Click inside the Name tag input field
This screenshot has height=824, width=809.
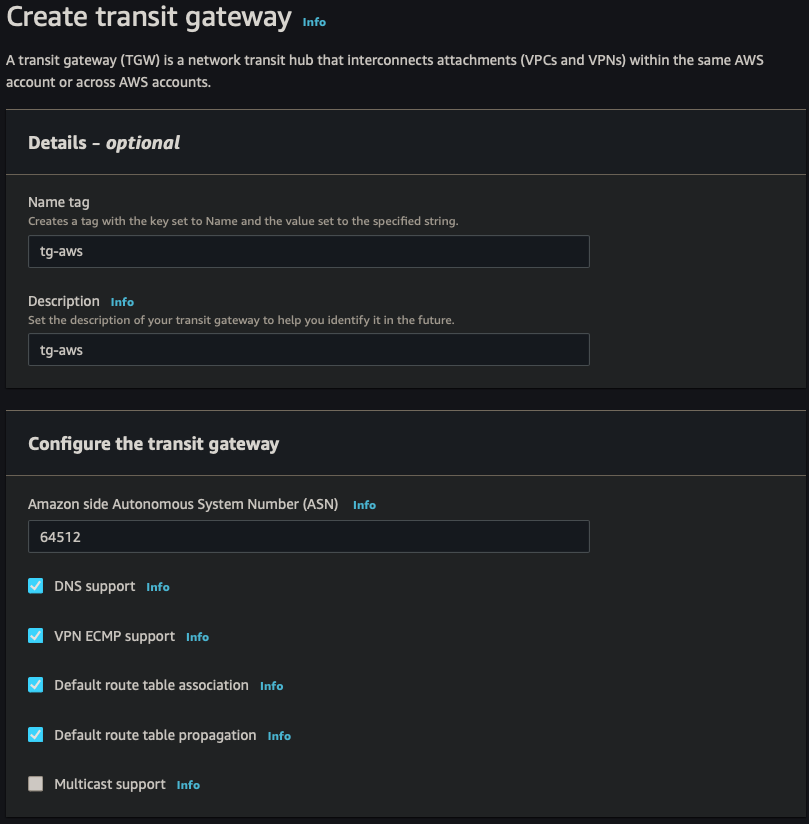pyautogui.click(x=308, y=251)
